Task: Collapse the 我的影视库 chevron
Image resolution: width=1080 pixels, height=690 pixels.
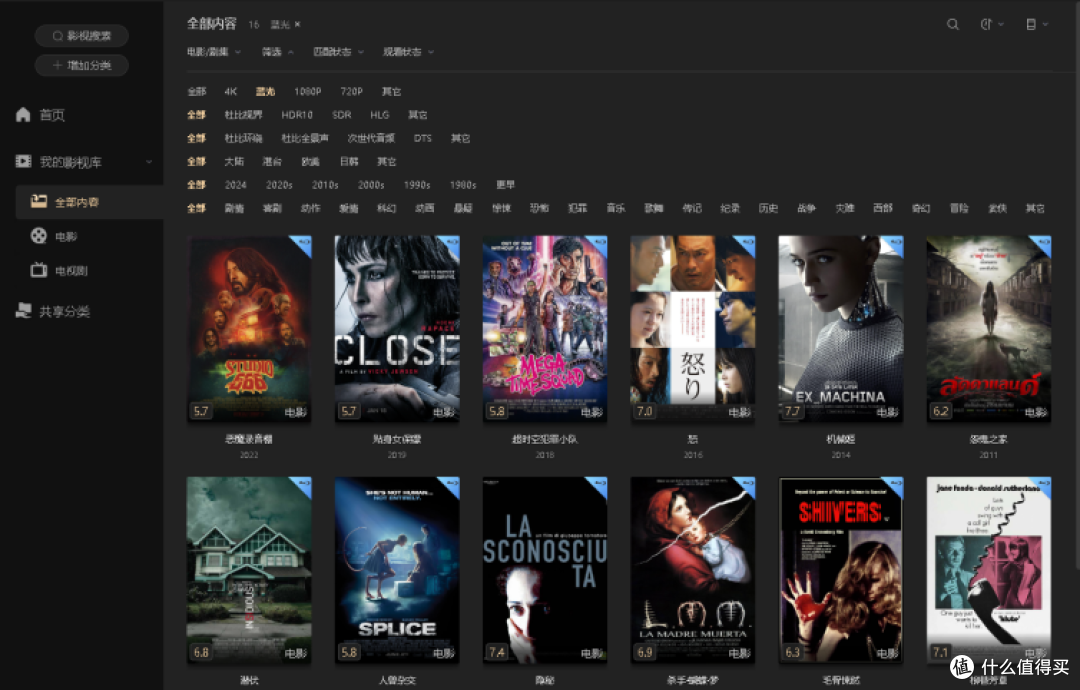Action: point(149,162)
